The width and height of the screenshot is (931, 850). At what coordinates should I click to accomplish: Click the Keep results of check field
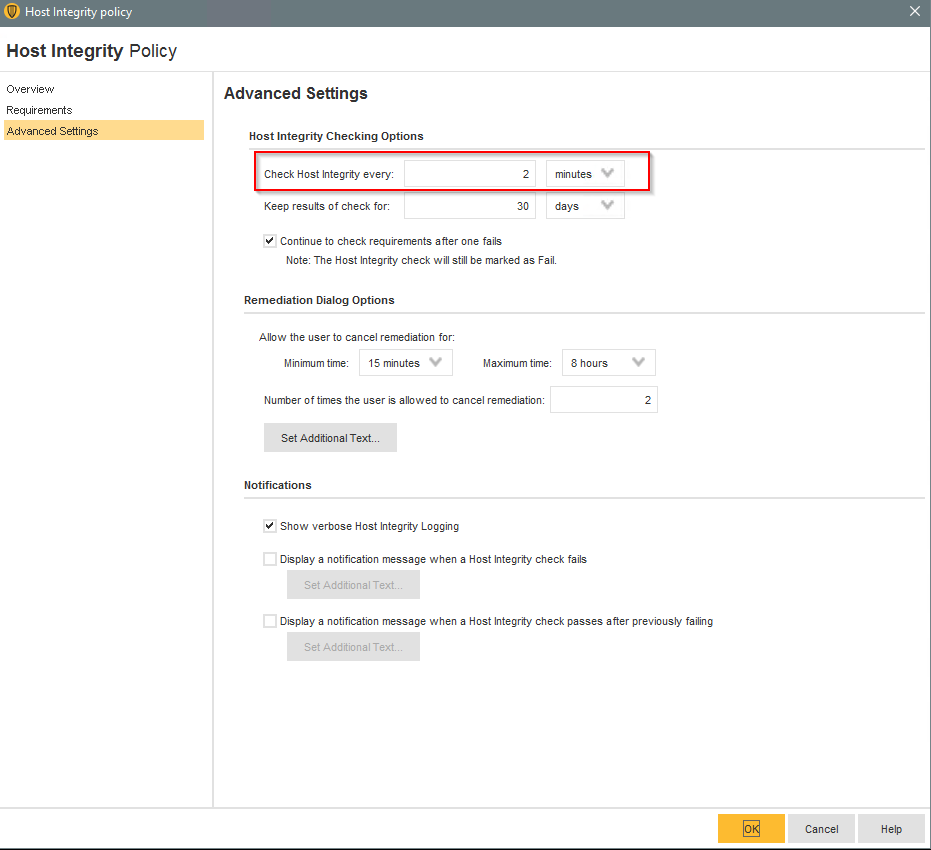(469, 206)
